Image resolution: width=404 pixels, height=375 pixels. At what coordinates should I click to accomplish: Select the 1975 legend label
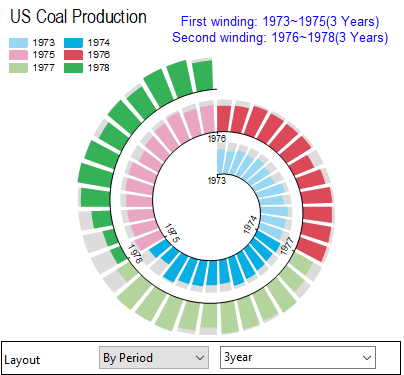pos(44,55)
